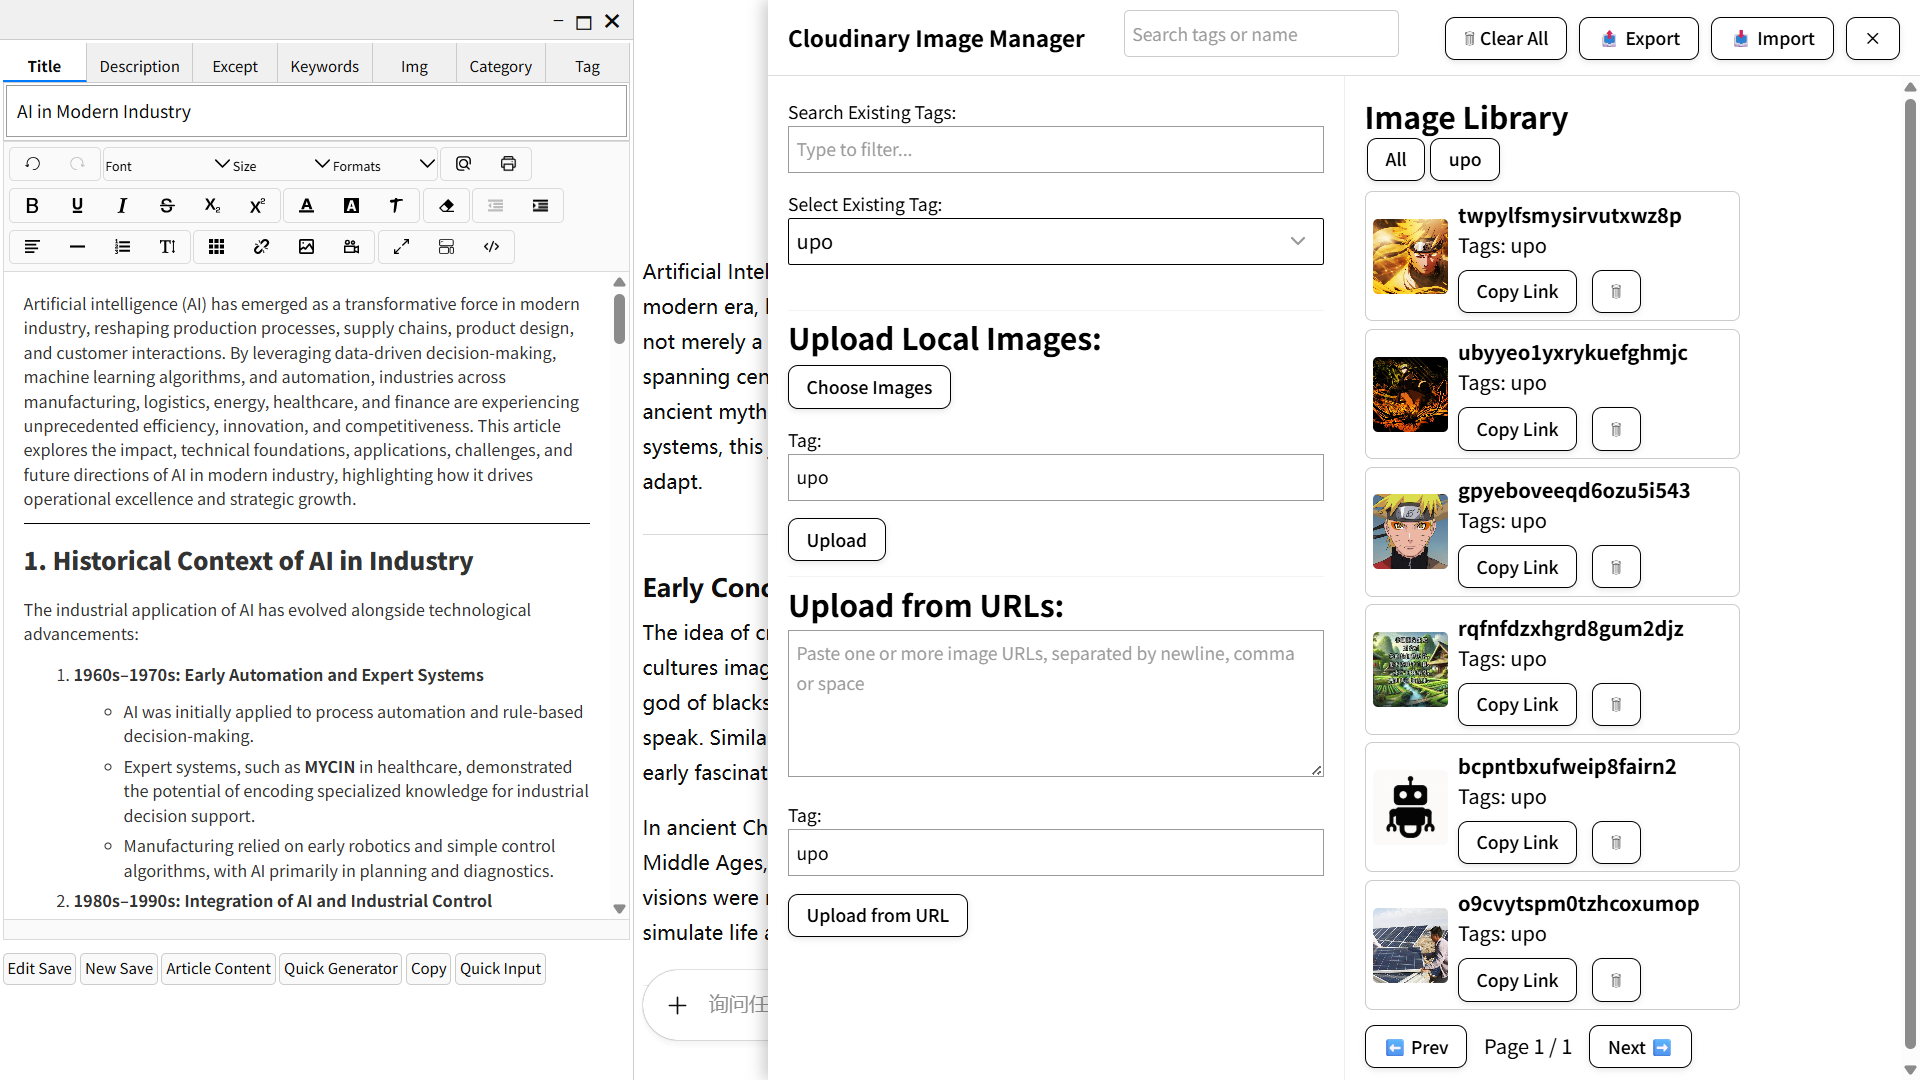
Task: Toggle italic formatting
Action: point(122,206)
